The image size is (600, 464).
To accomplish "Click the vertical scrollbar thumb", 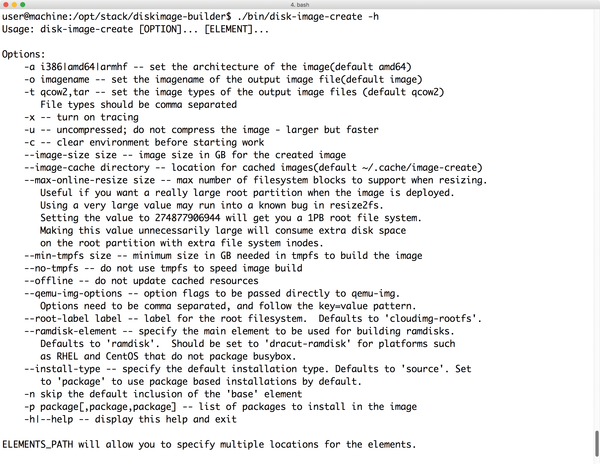I will click(595, 441).
